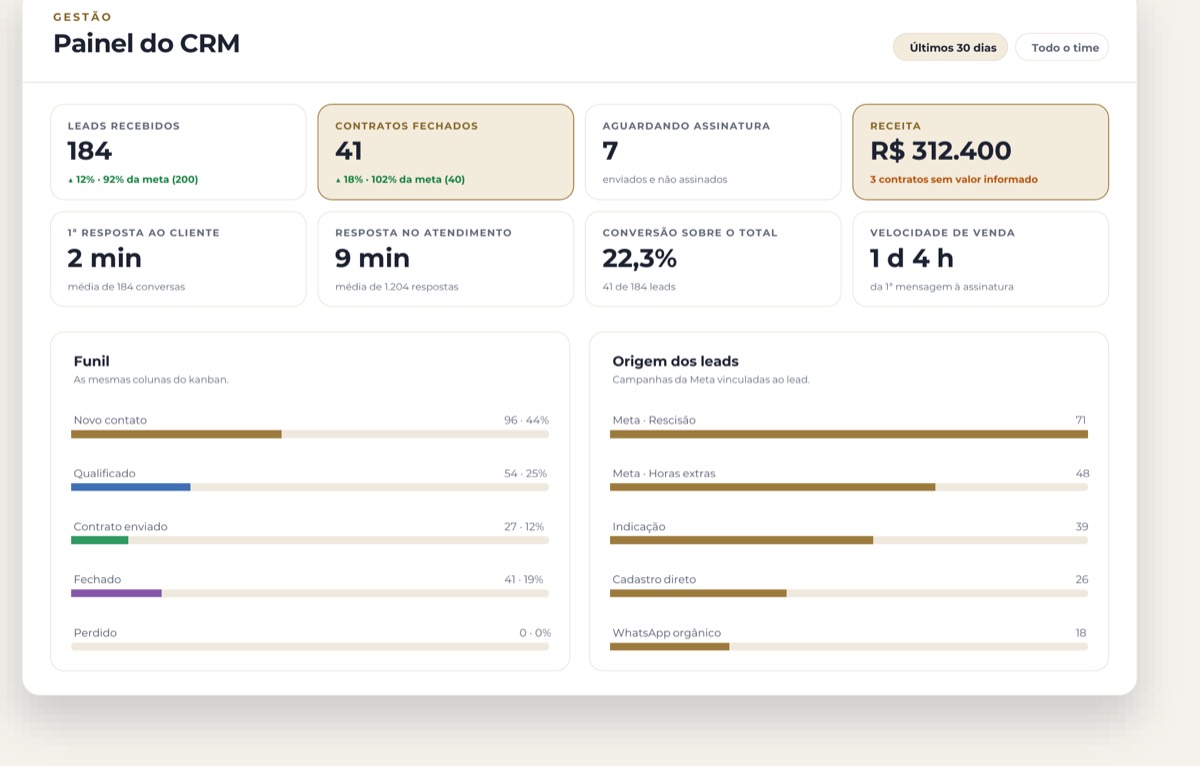Click the empty Perdido funnel bar
Image resolution: width=1200 pixels, height=766 pixels.
(x=310, y=646)
